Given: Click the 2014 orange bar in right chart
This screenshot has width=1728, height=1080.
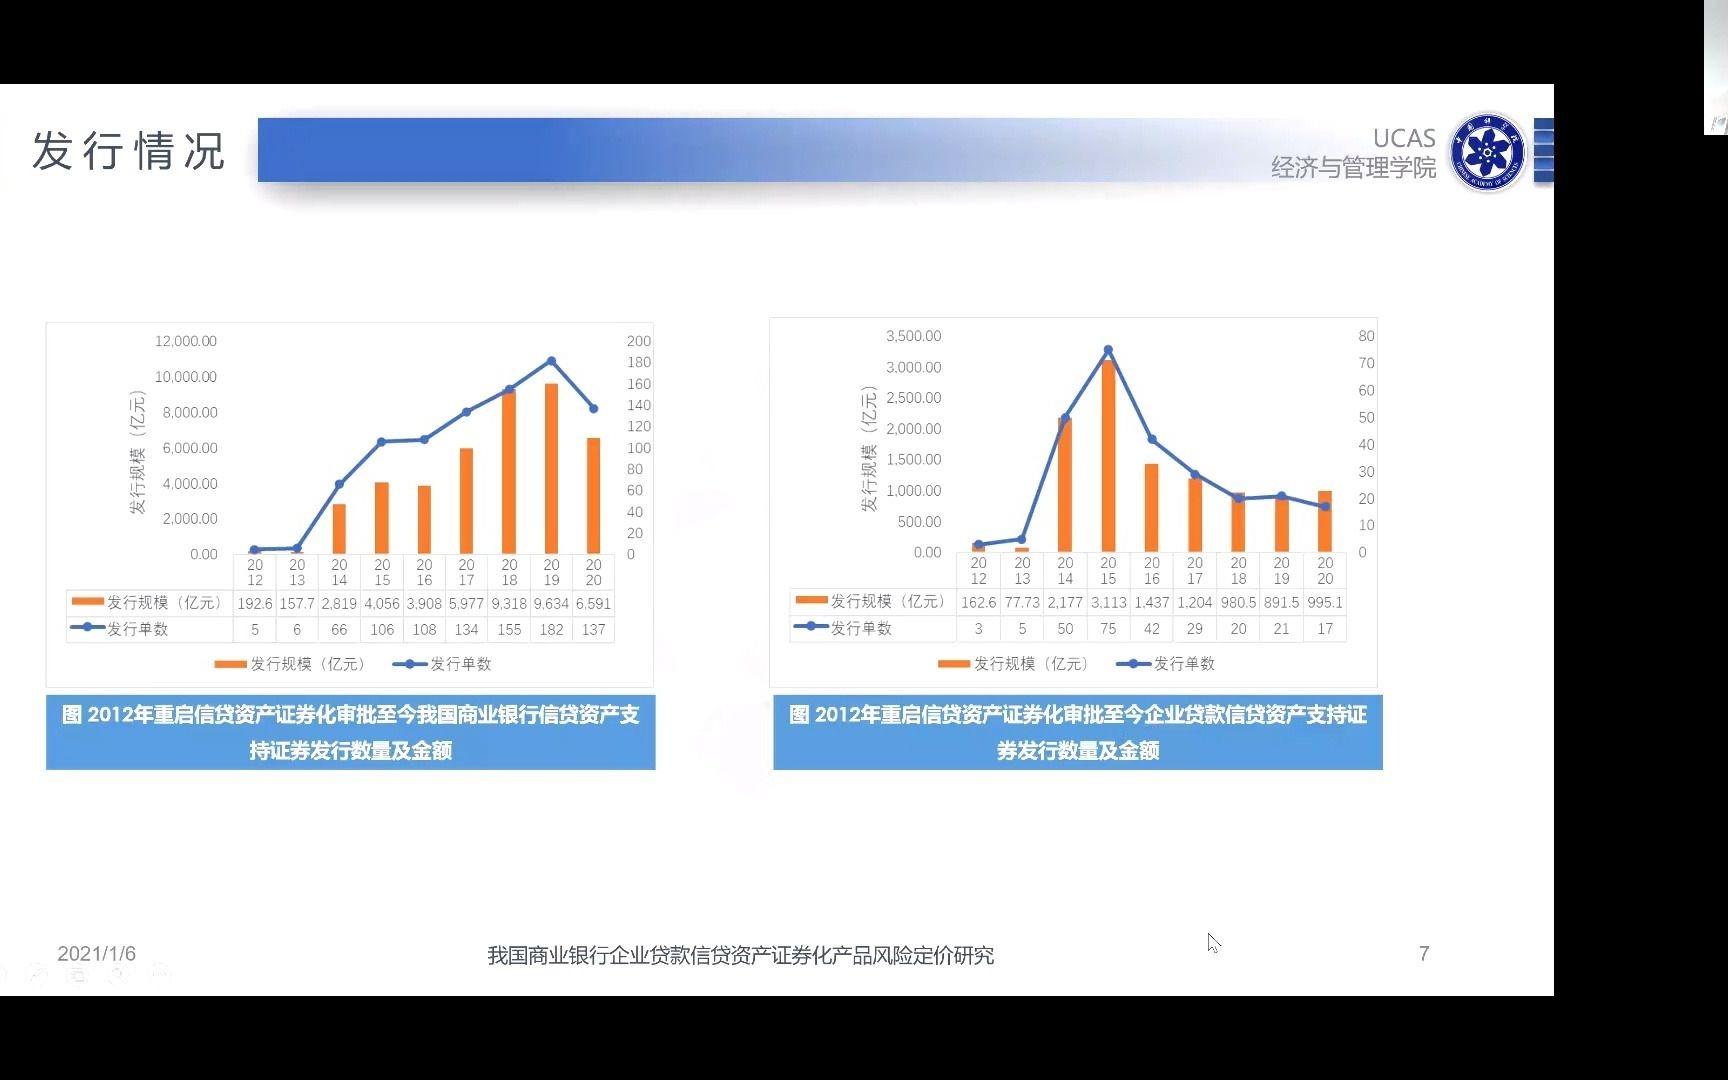Looking at the screenshot, I should (x=1065, y=485).
